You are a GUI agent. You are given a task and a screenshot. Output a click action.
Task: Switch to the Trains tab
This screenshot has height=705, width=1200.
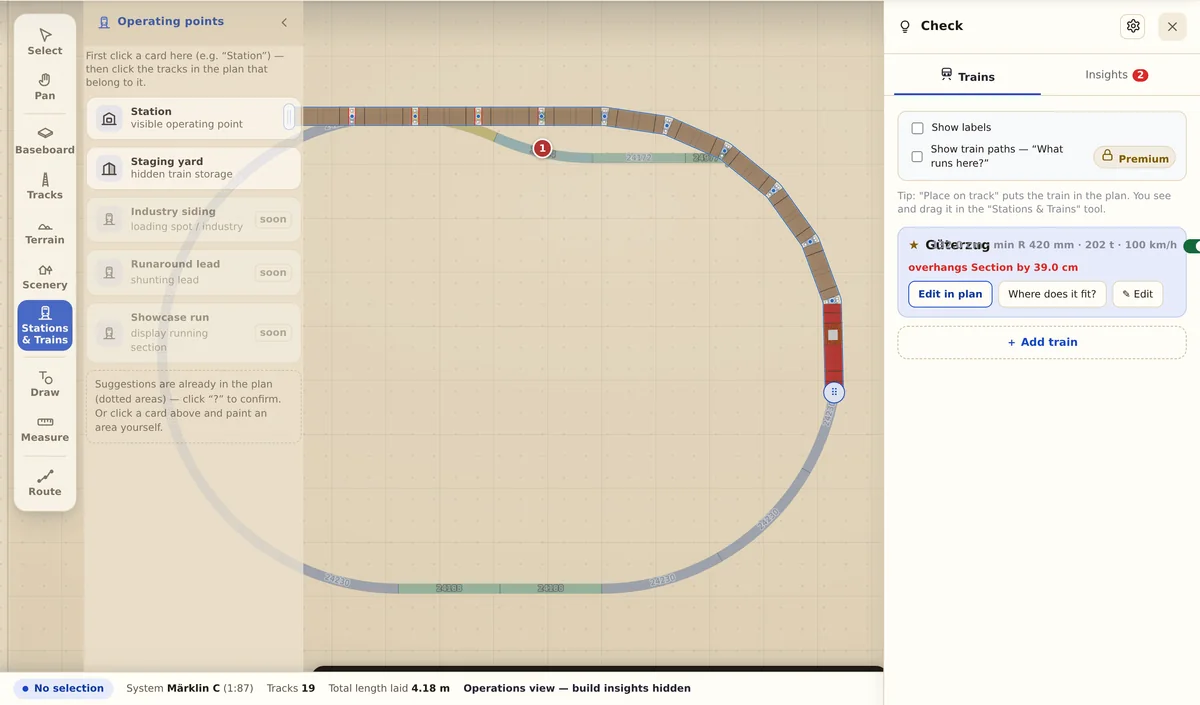pyautogui.click(x=967, y=76)
